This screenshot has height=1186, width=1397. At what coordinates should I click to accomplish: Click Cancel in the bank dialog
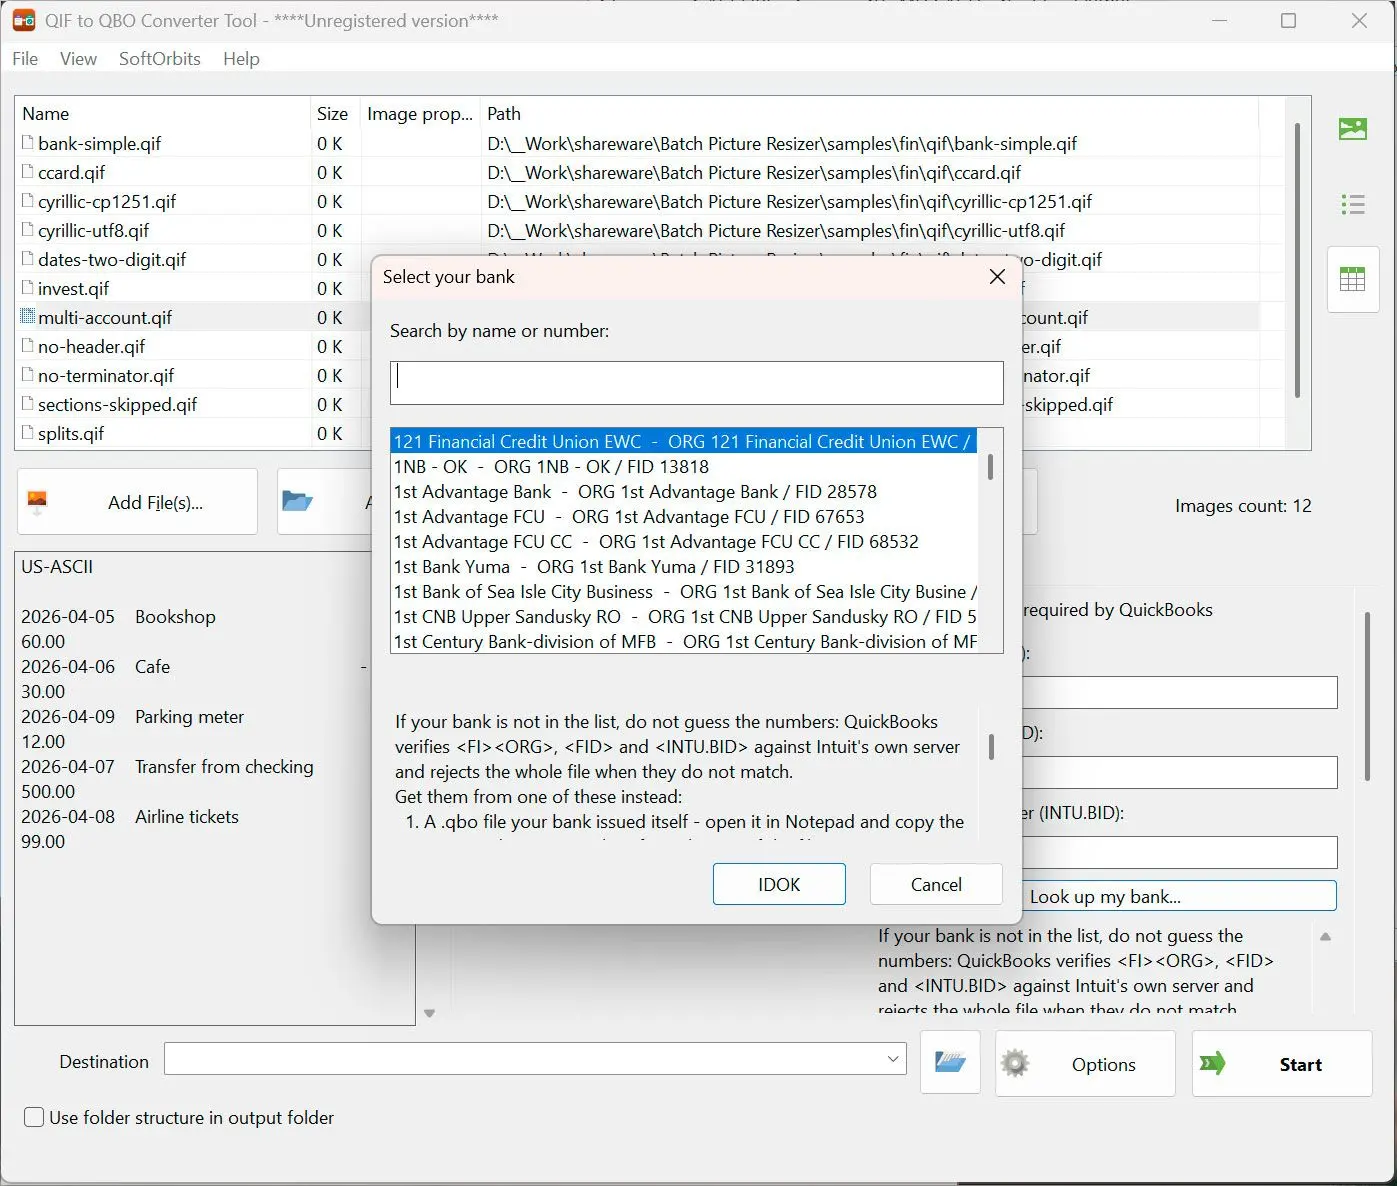click(936, 884)
